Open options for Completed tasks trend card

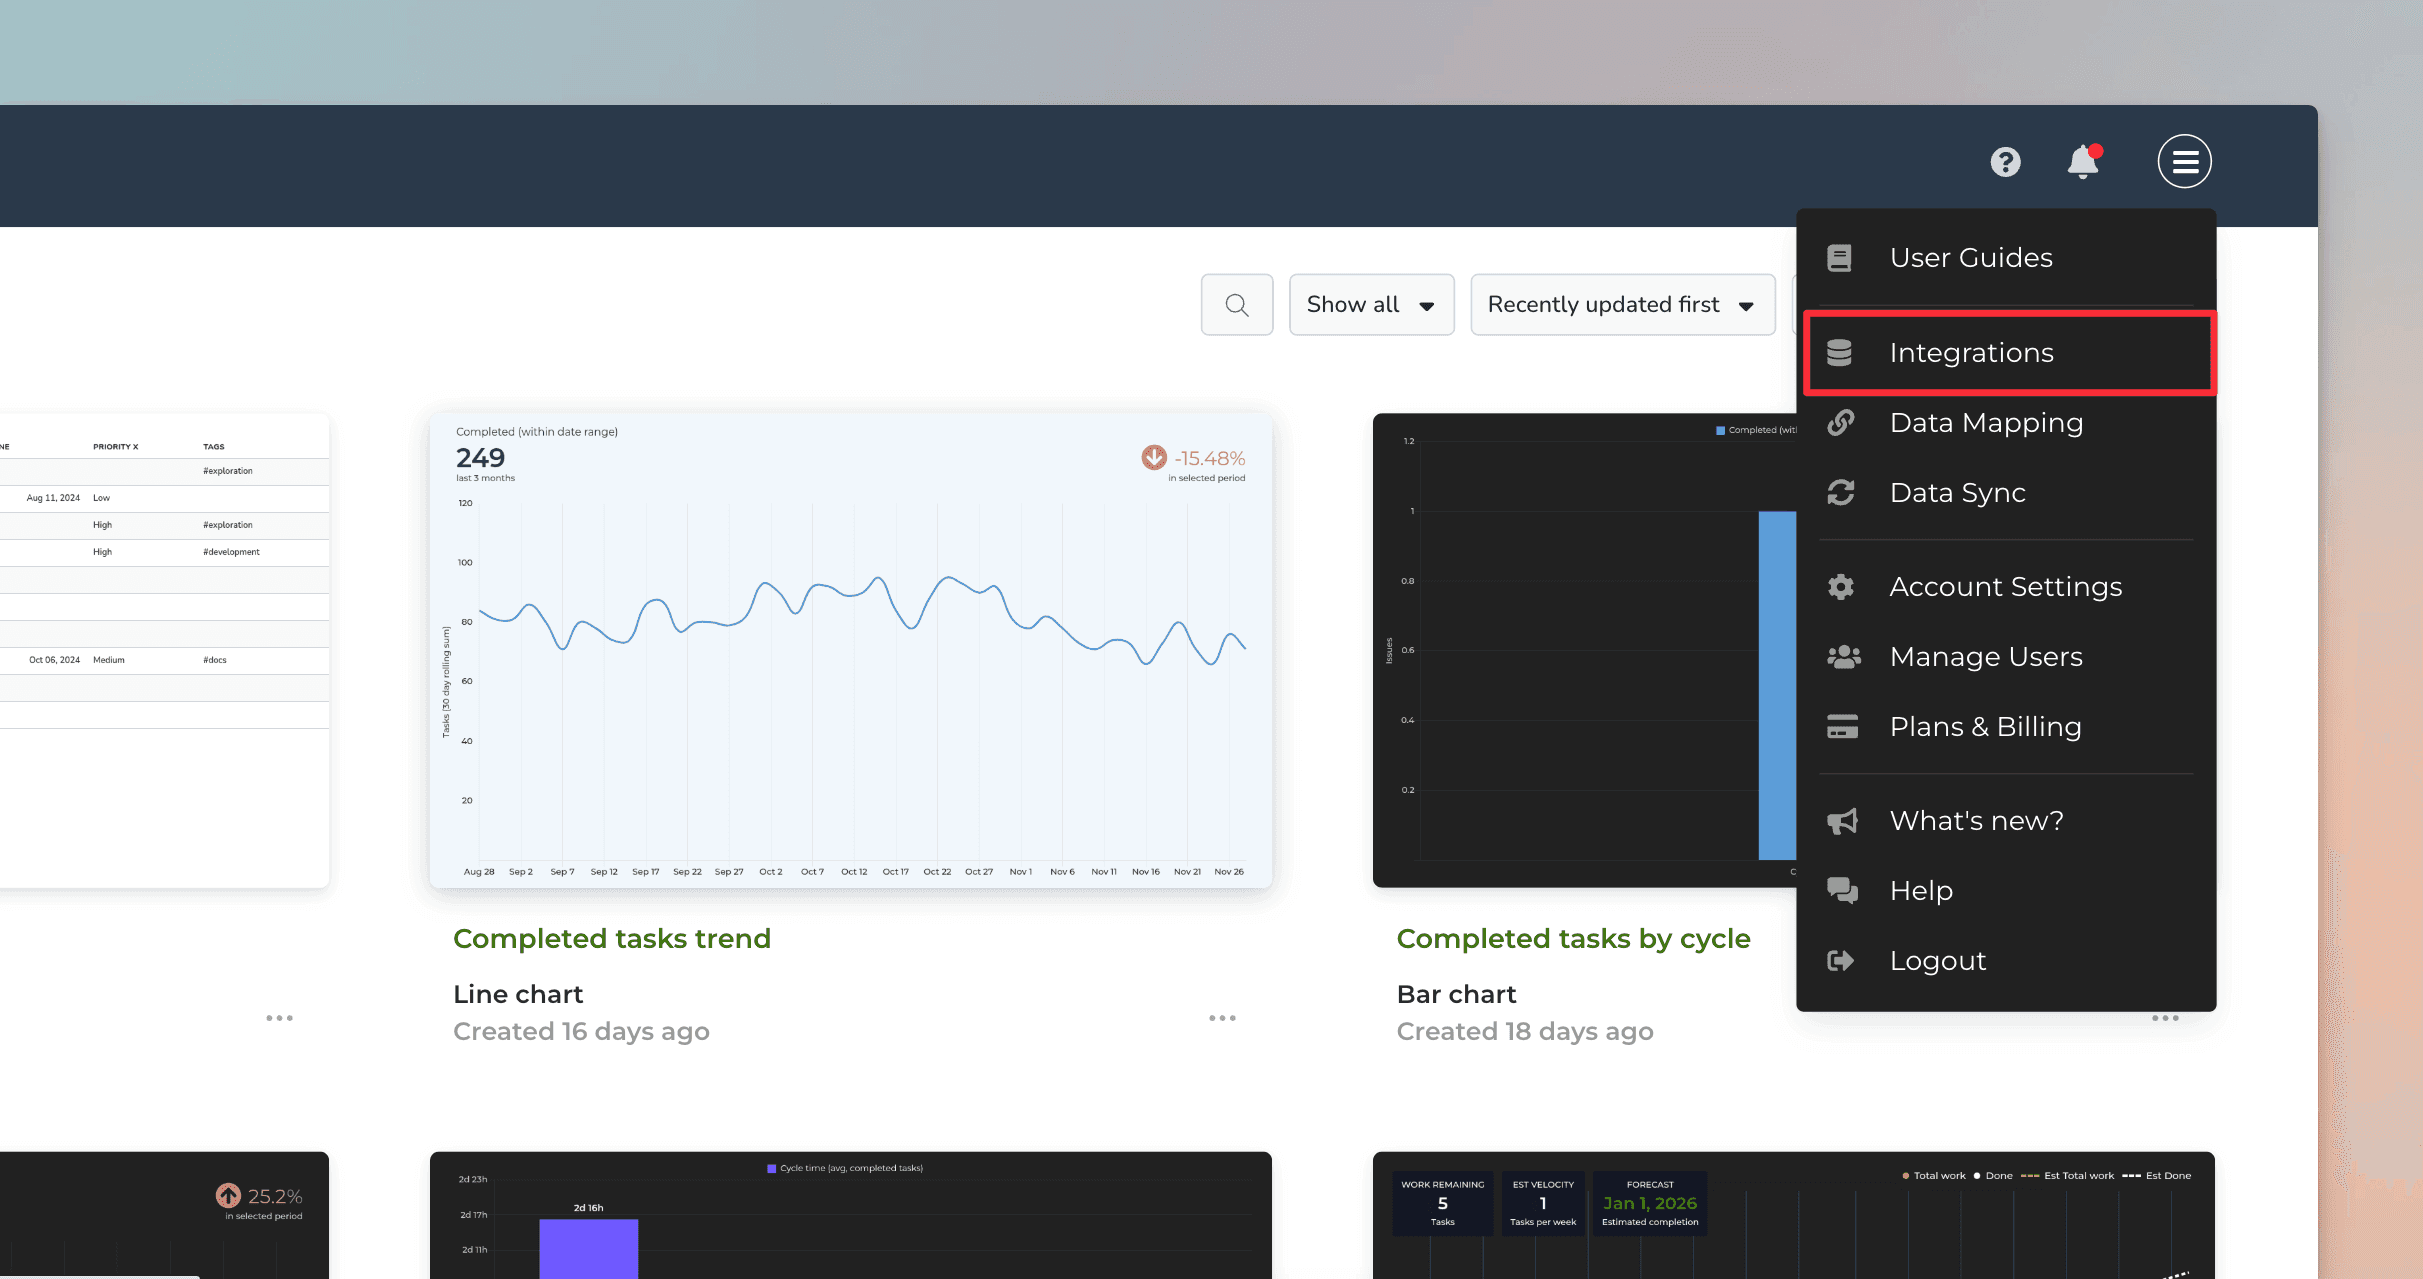point(1222,1018)
